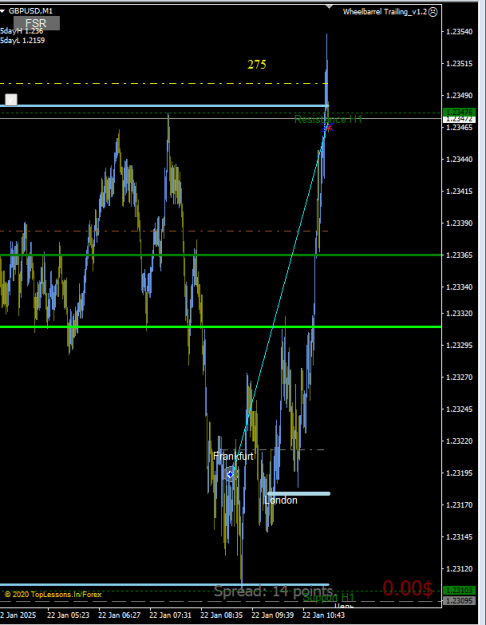Click the 5dayL 1.2159 label
486x625 pixels.
pyautogui.click(x=23, y=40)
